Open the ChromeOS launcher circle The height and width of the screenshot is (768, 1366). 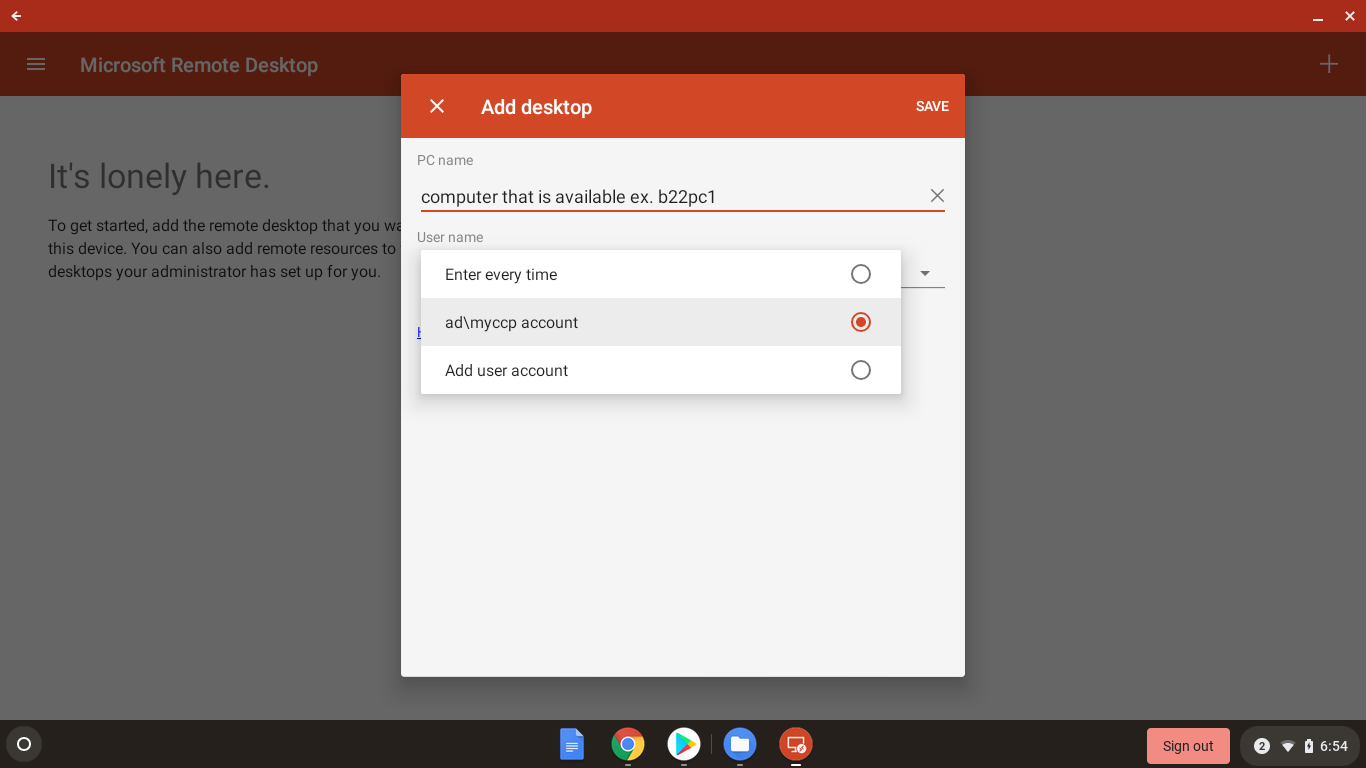click(24, 744)
